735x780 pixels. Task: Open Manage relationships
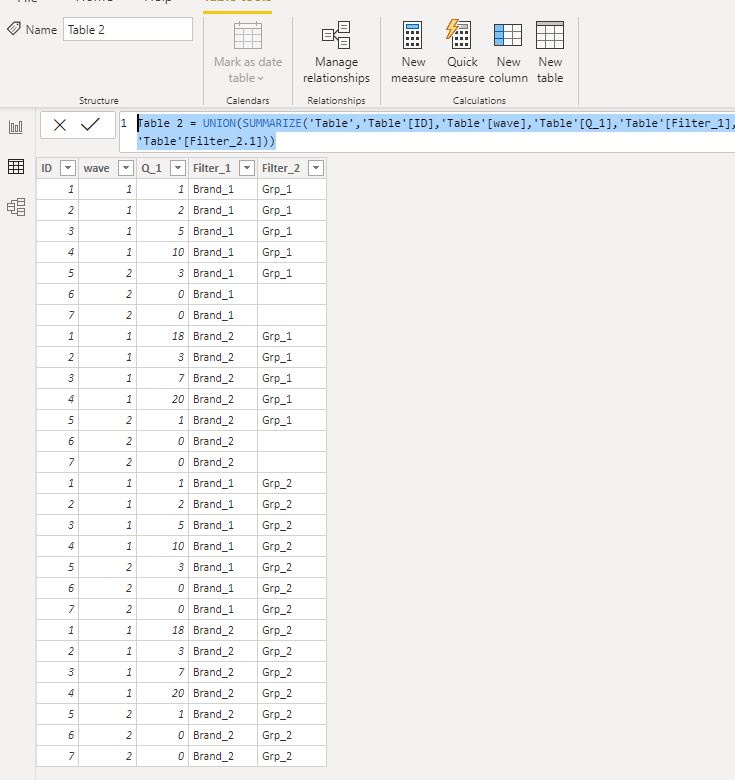[x=336, y=52]
